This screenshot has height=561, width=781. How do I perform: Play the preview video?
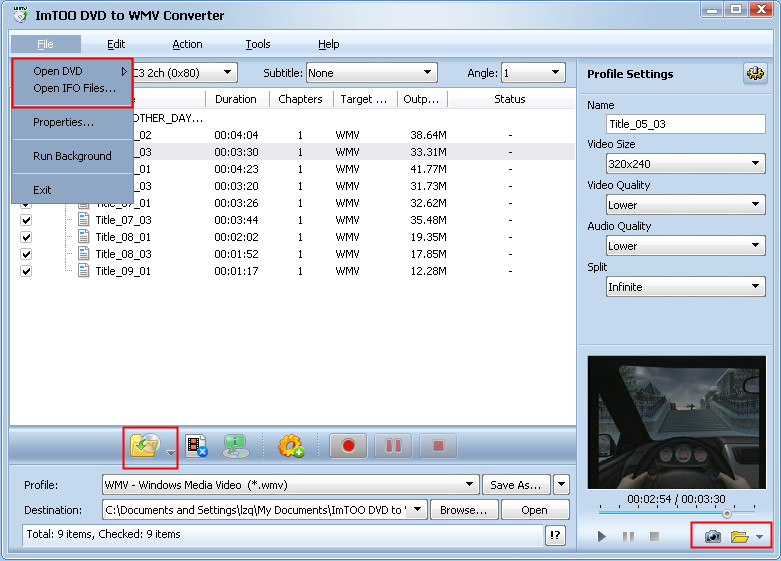(x=602, y=536)
